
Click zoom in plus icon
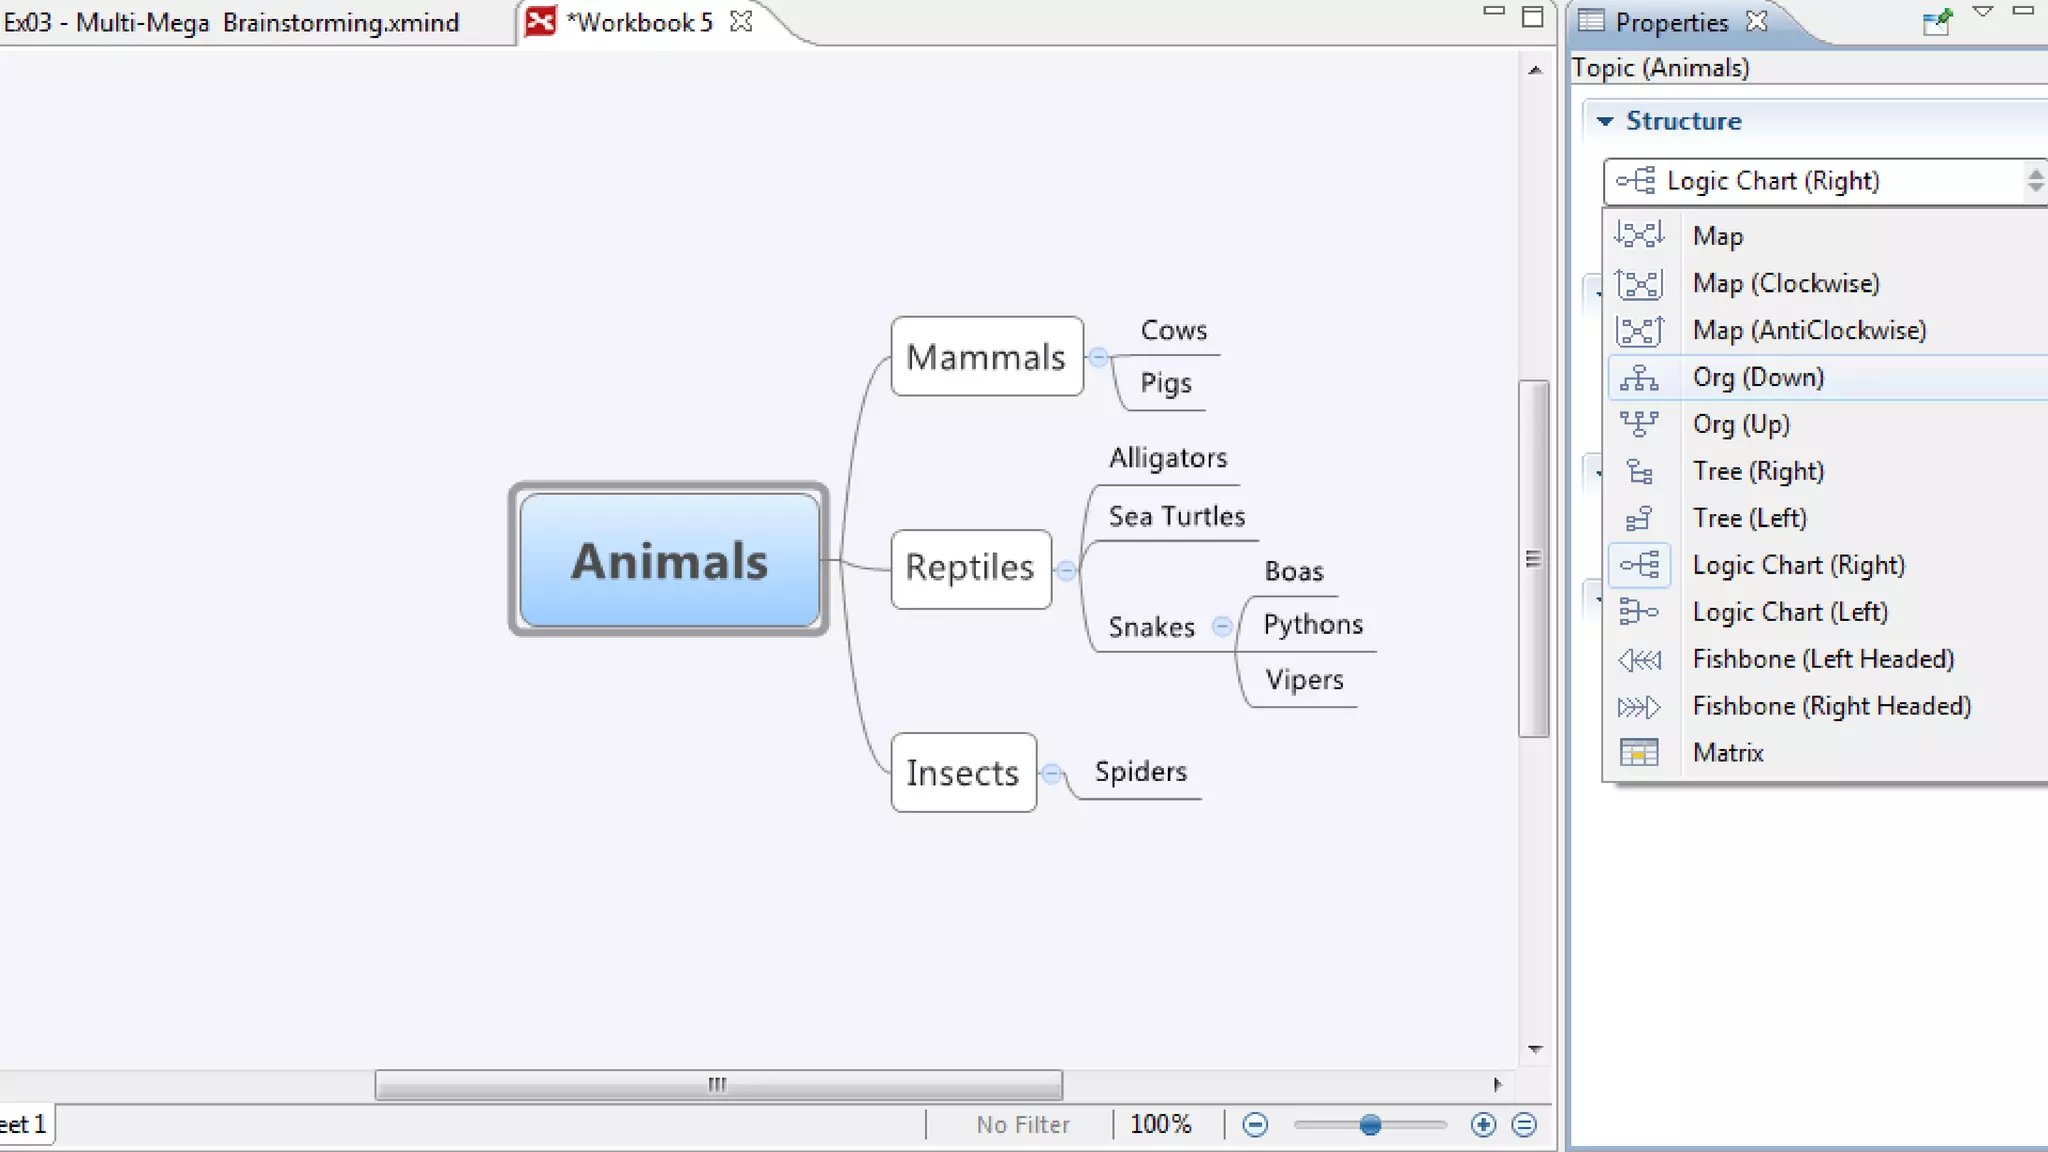(x=1483, y=1125)
